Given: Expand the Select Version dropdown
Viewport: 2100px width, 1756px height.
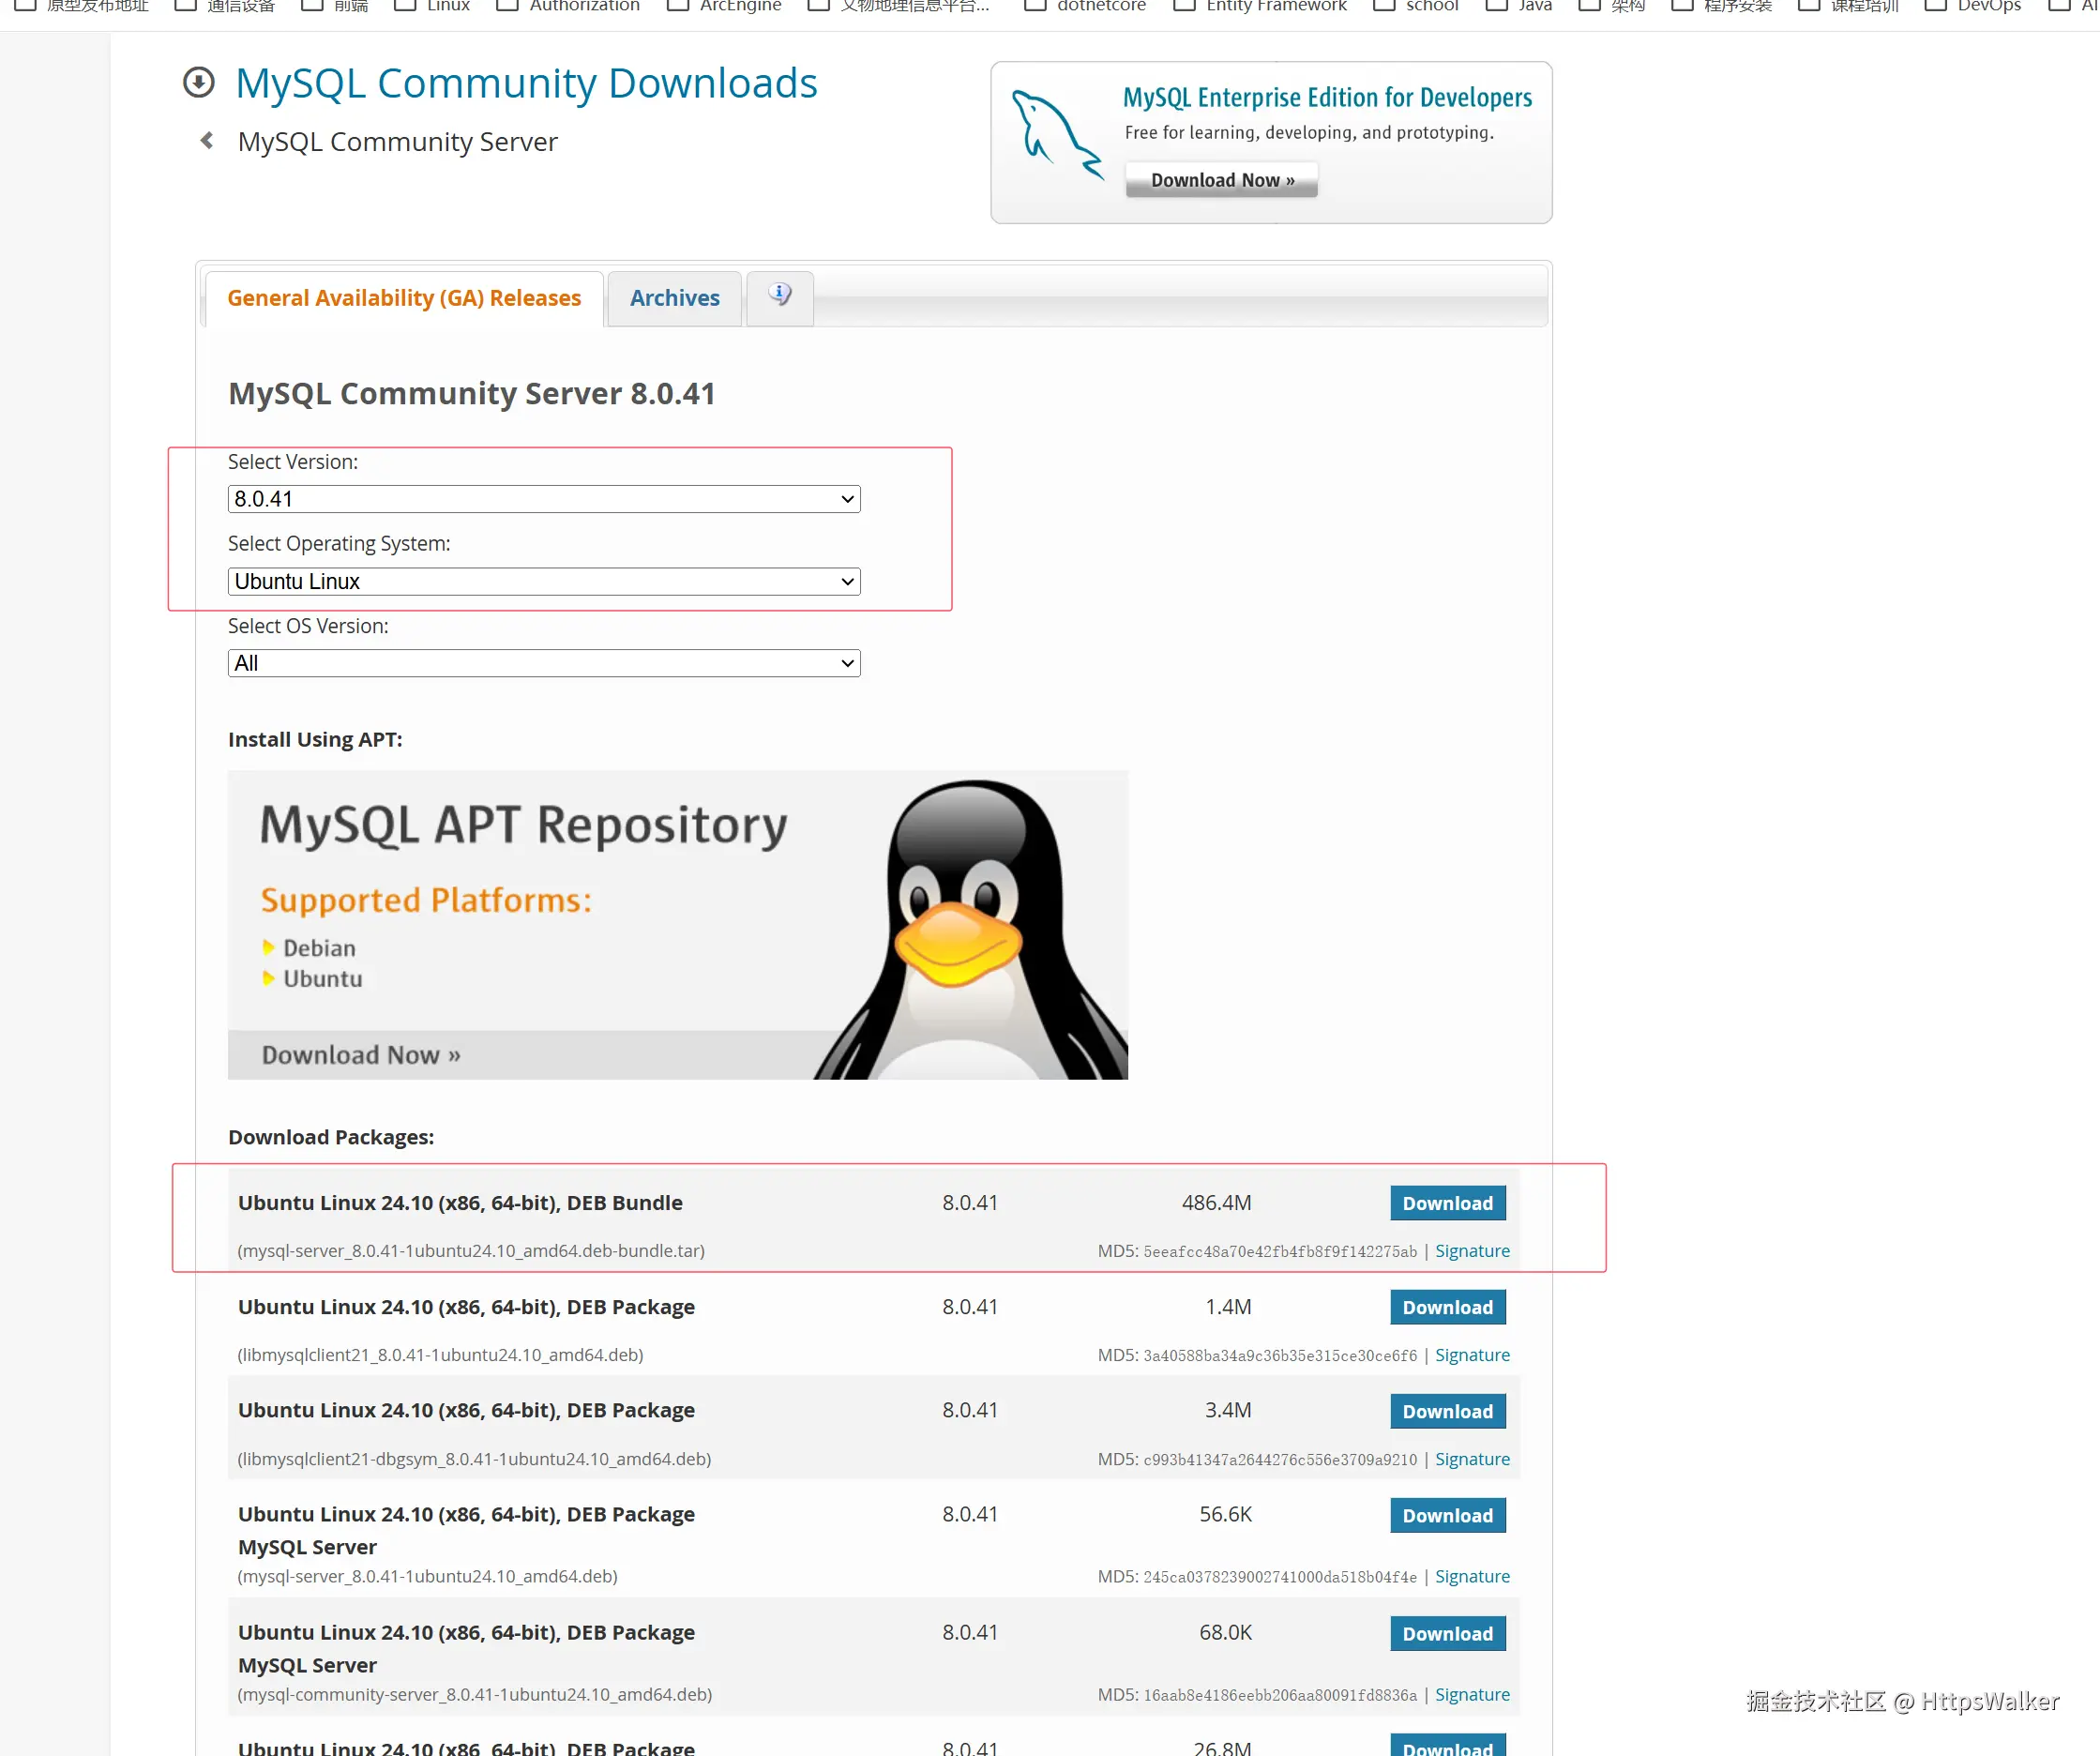Looking at the screenshot, I should (543, 499).
